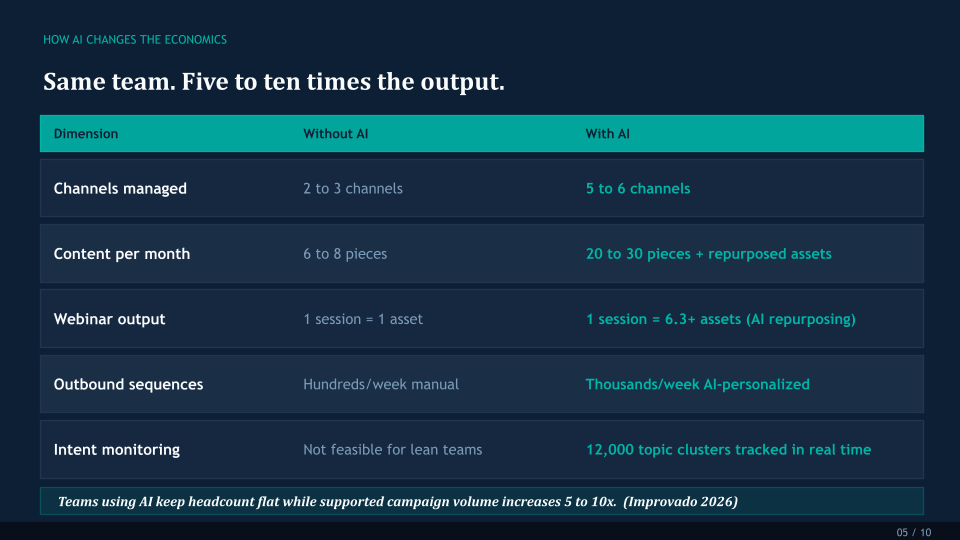Click the "05 / 10" slide number indicator
Screen dimensions: 960x540
coord(914,533)
